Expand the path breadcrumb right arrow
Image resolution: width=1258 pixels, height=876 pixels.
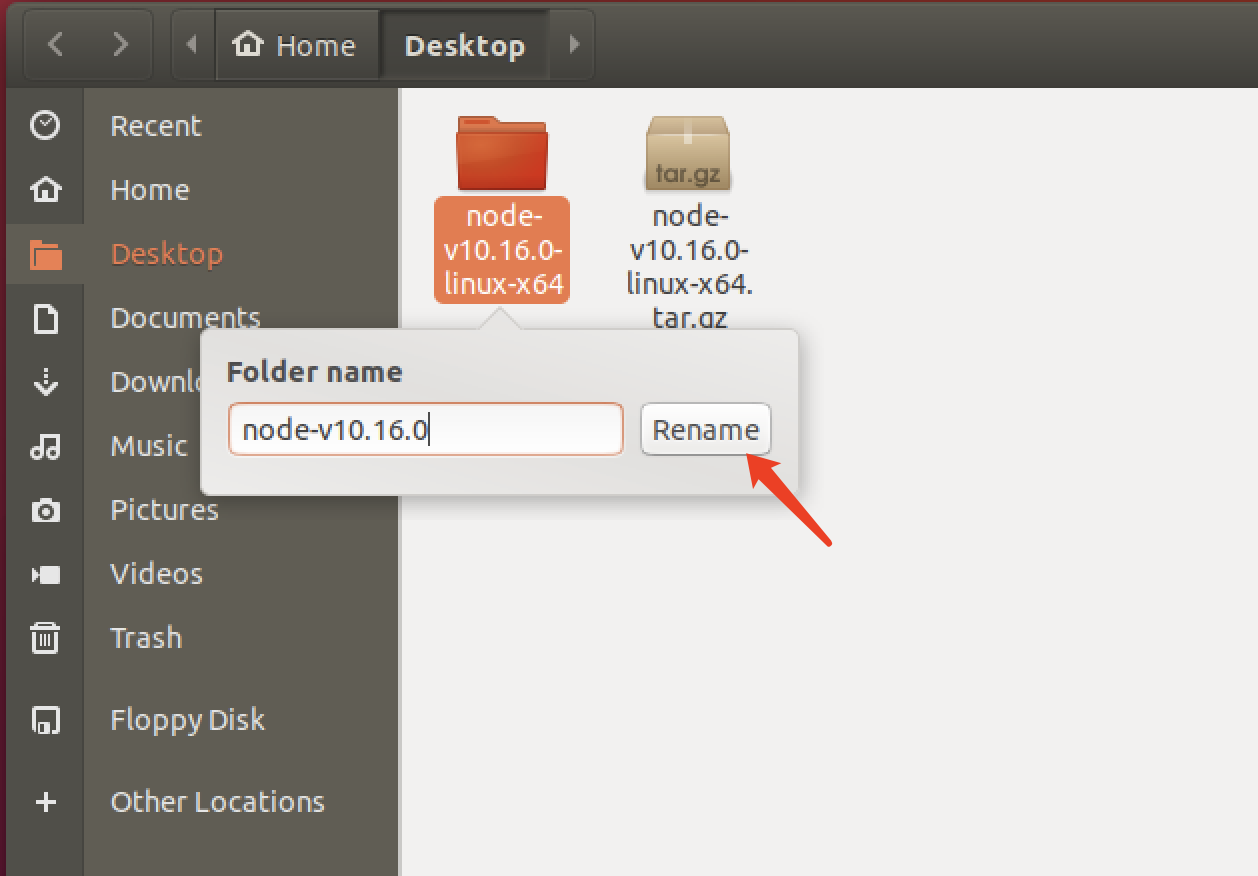(x=573, y=44)
